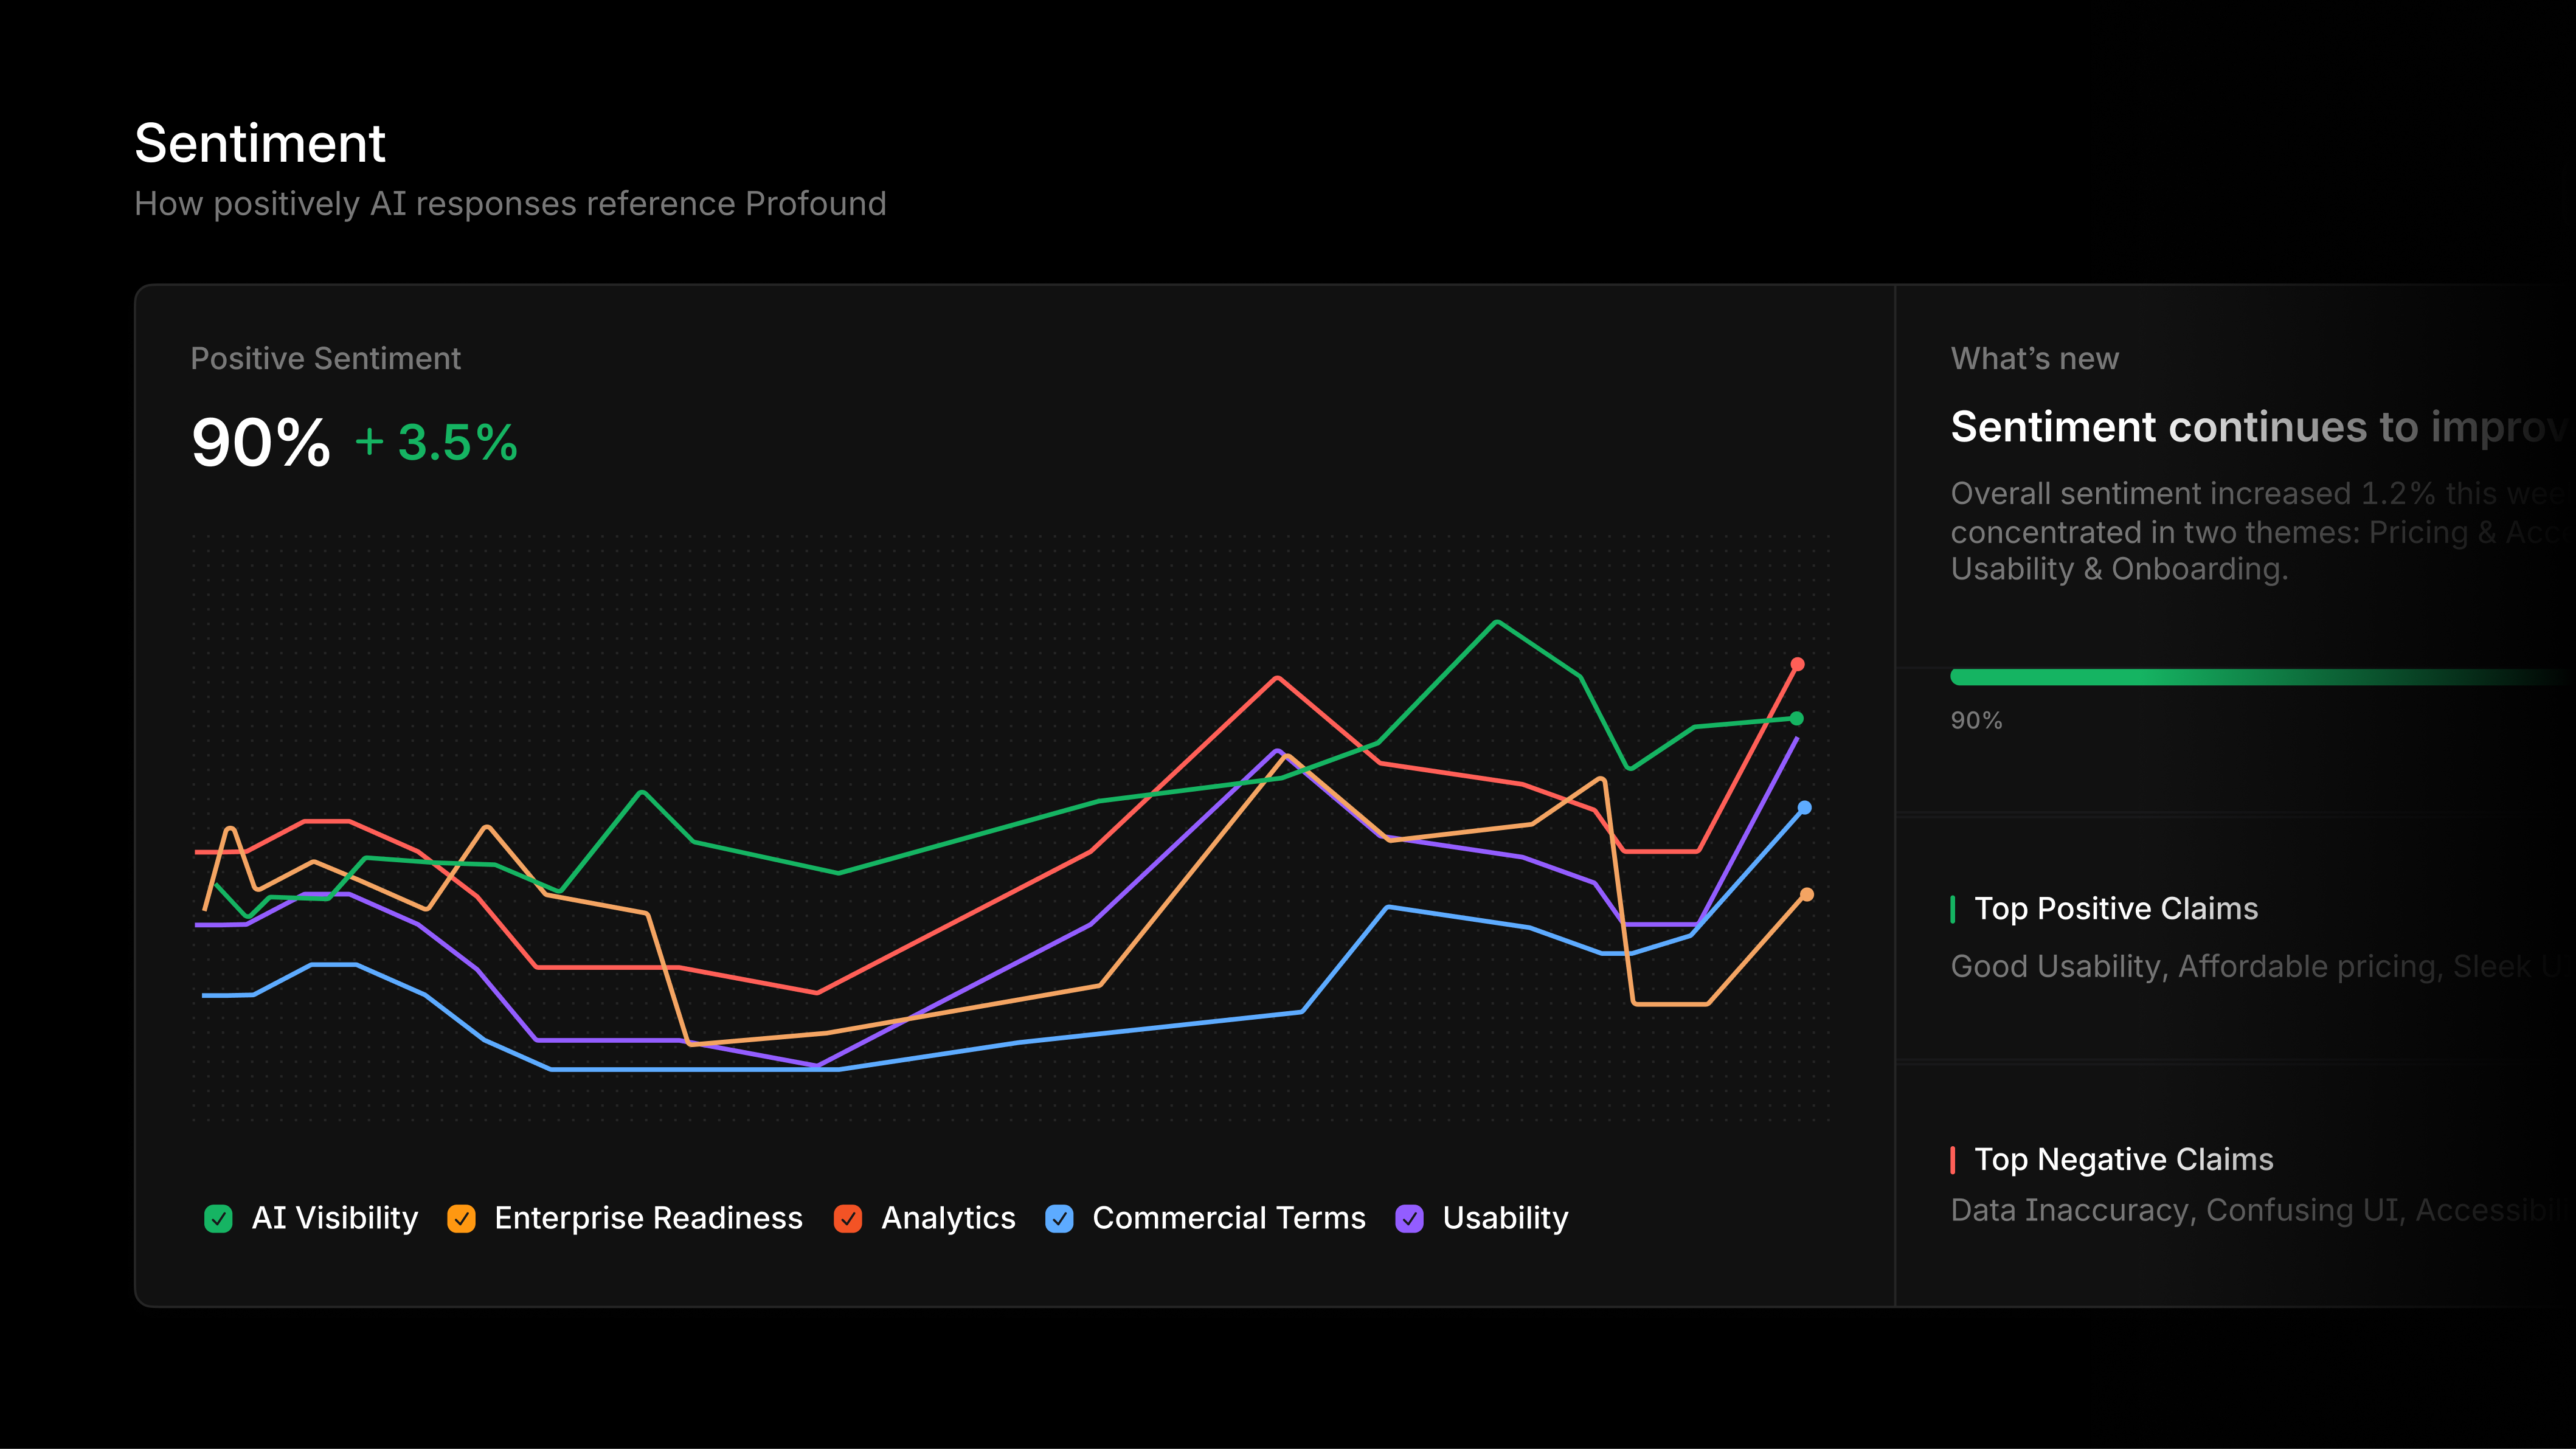Click the Enterprise Readiness legend label

tap(648, 1218)
